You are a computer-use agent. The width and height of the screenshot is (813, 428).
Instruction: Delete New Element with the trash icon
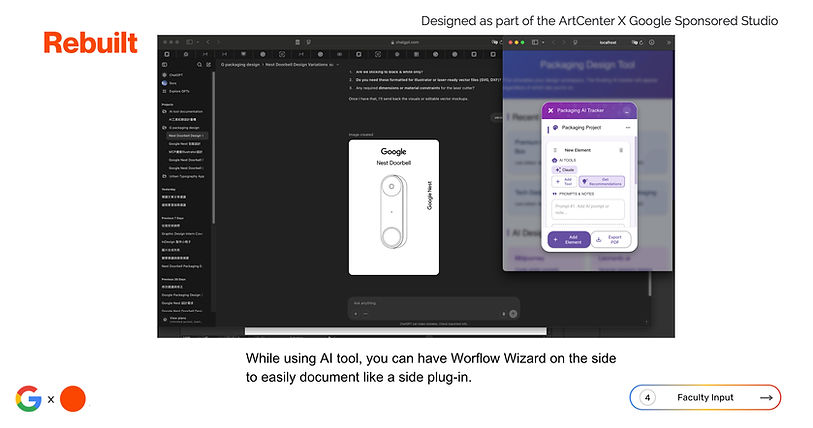[x=621, y=150]
